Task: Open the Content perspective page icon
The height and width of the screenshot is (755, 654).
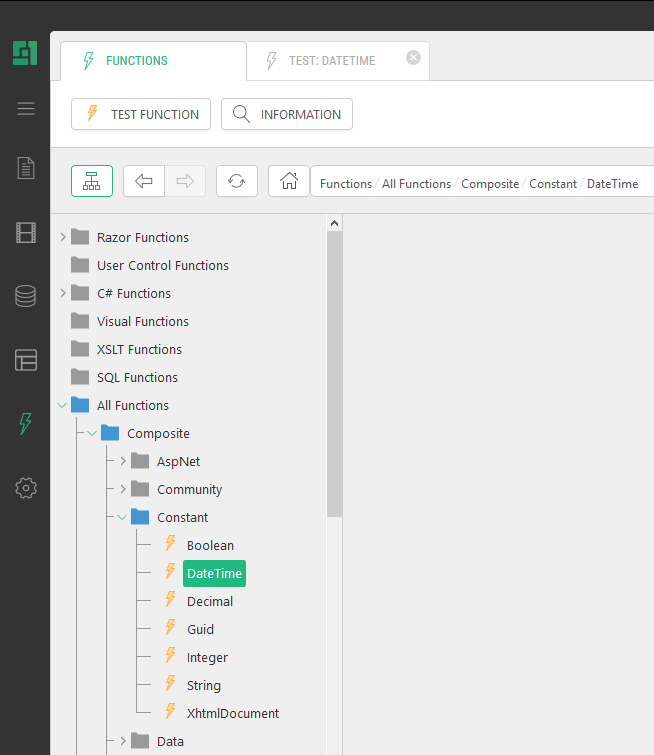Action: pyautogui.click(x=26, y=168)
